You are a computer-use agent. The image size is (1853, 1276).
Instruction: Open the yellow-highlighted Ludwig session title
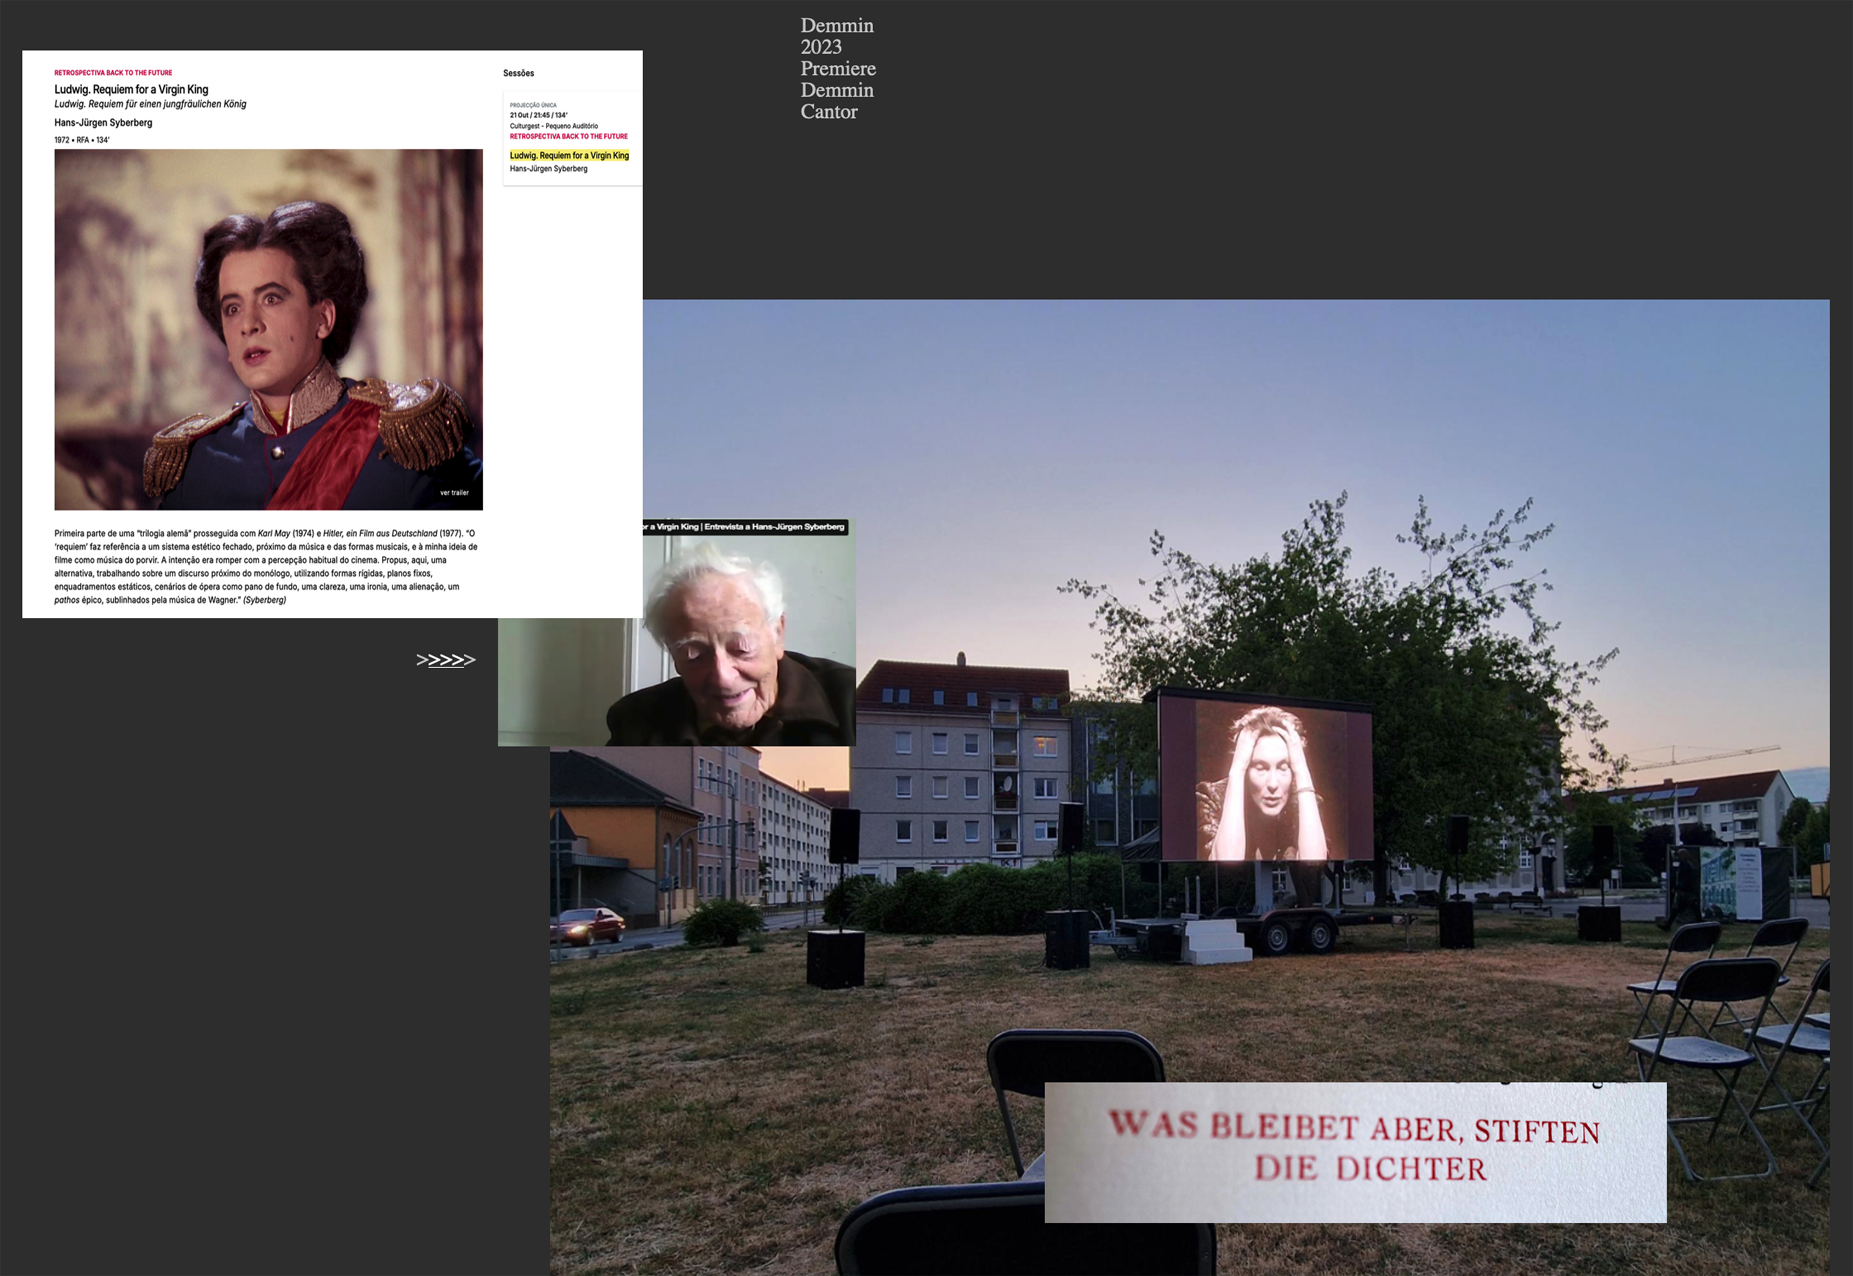click(x=569, y=156)
